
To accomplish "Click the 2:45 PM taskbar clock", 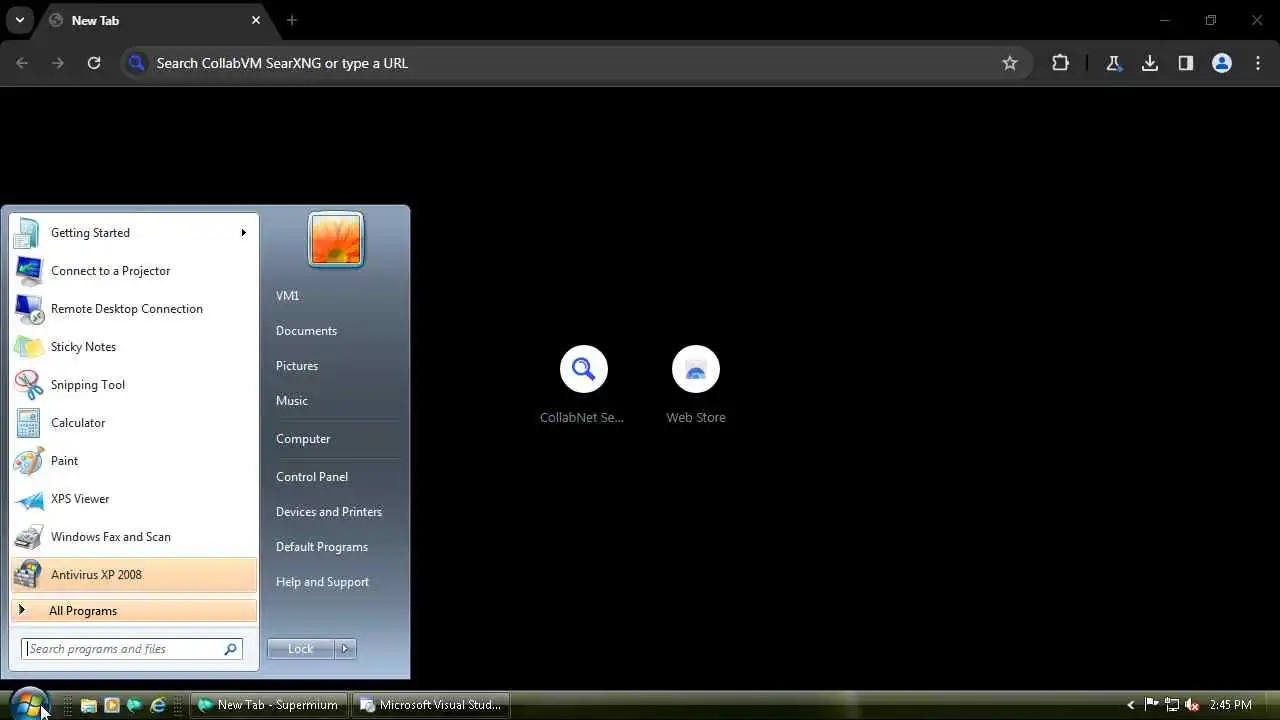I will pyautogui.click(x=1230, y=705).
